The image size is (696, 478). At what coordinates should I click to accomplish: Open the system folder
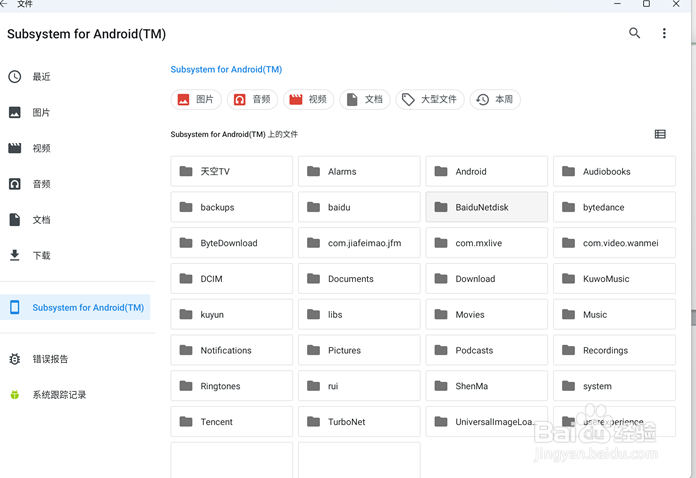(x=614, y=386)
